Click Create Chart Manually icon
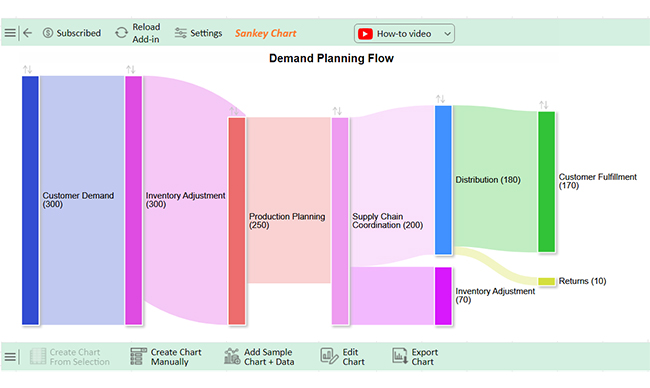 (138, 356)
